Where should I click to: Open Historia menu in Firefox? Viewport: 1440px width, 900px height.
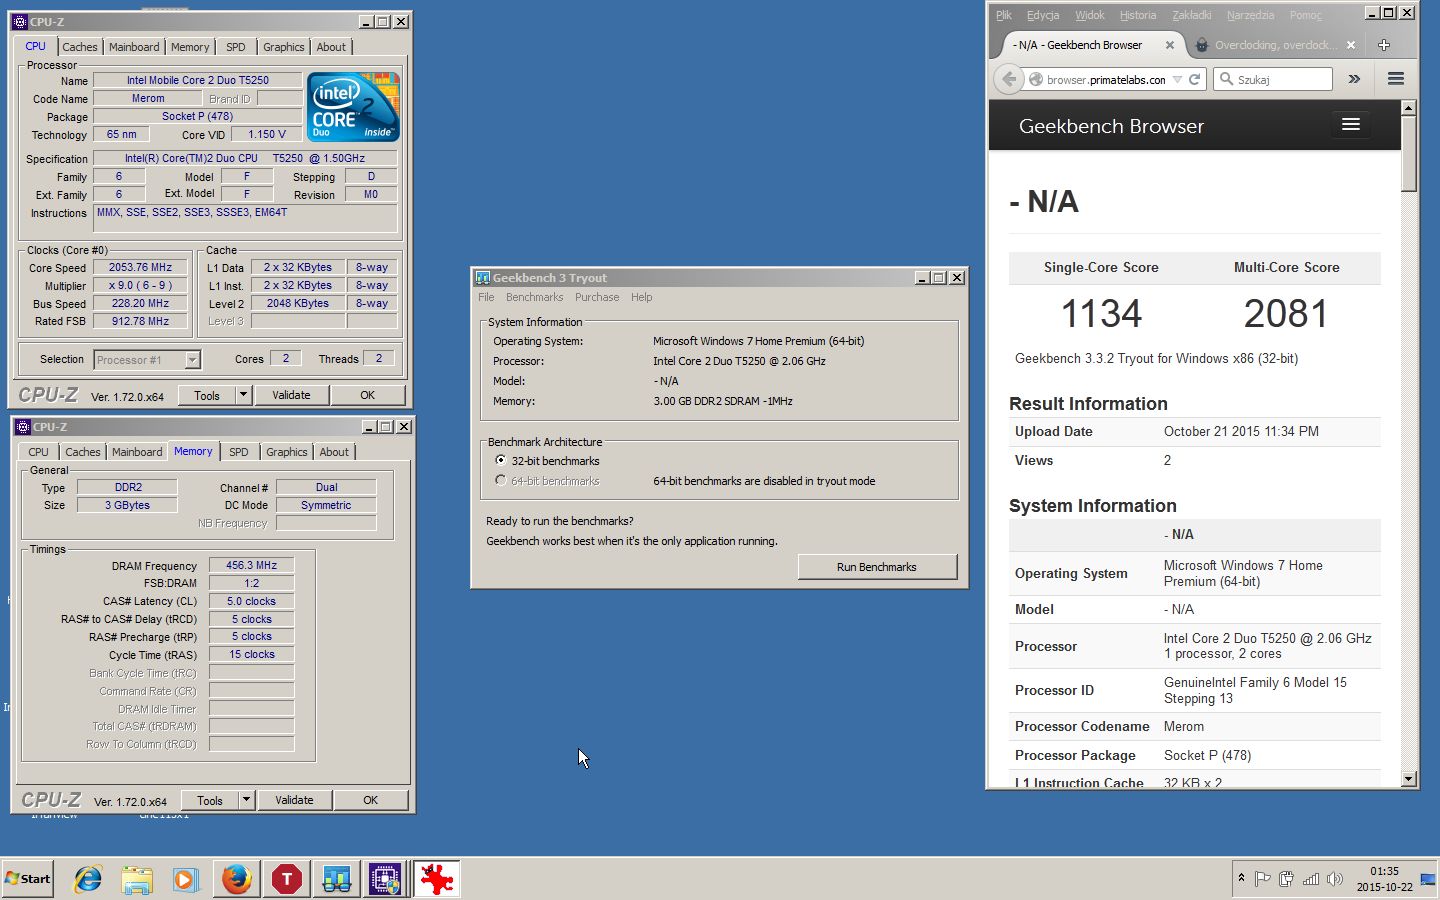point(1137,15)
